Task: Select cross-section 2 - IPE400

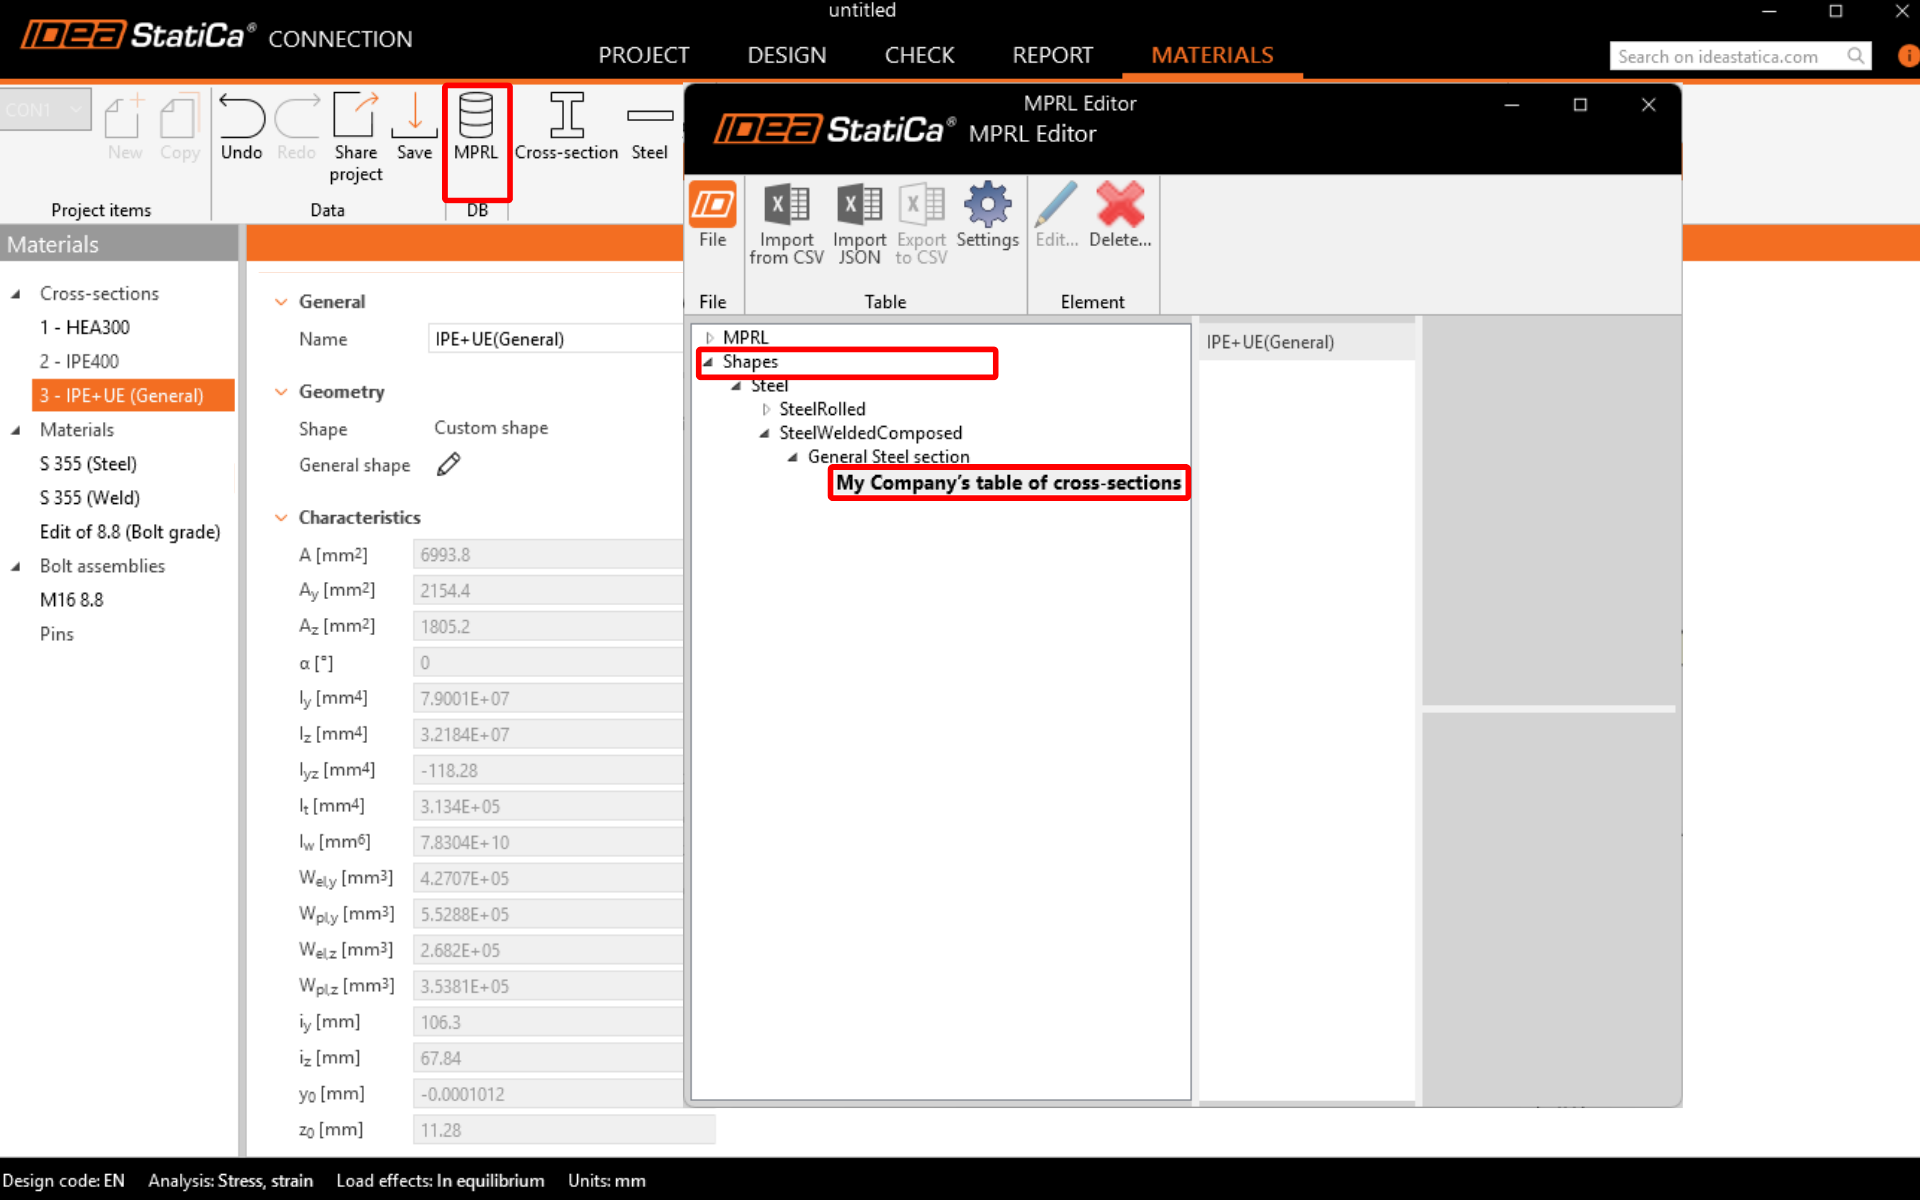Action: pyautogui.click(x=79, y=362)
